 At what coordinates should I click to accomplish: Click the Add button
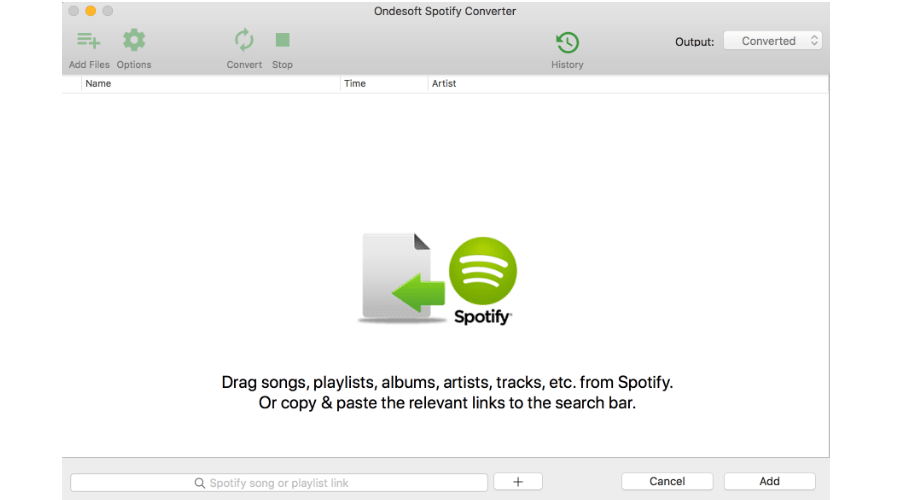769,481
